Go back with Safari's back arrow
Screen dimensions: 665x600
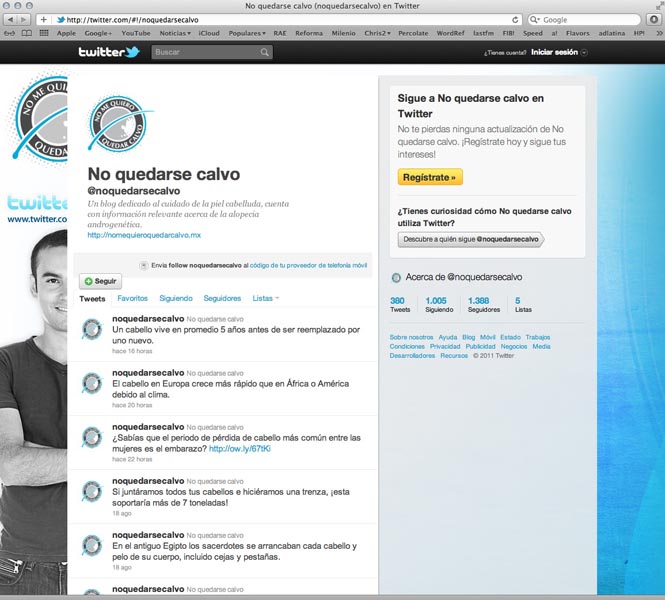click(x=10, y=20)
